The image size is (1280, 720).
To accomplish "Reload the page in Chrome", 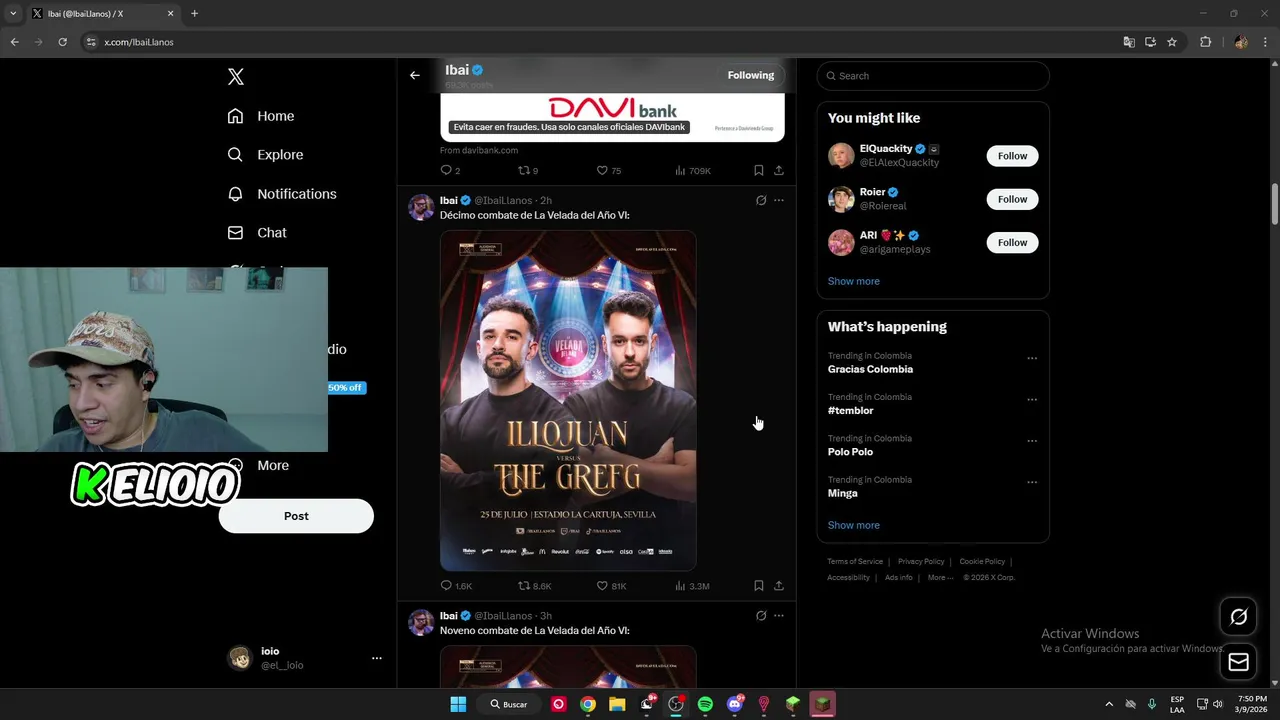I will point(62,42).
